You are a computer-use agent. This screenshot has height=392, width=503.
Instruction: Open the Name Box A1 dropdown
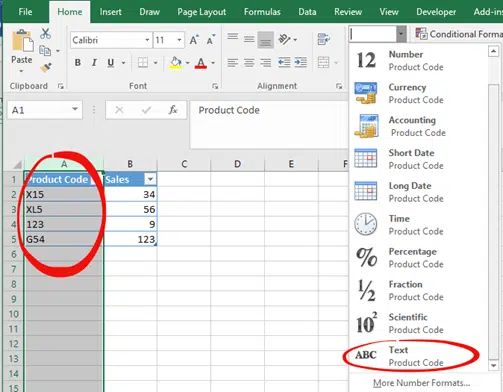point(75,109)
